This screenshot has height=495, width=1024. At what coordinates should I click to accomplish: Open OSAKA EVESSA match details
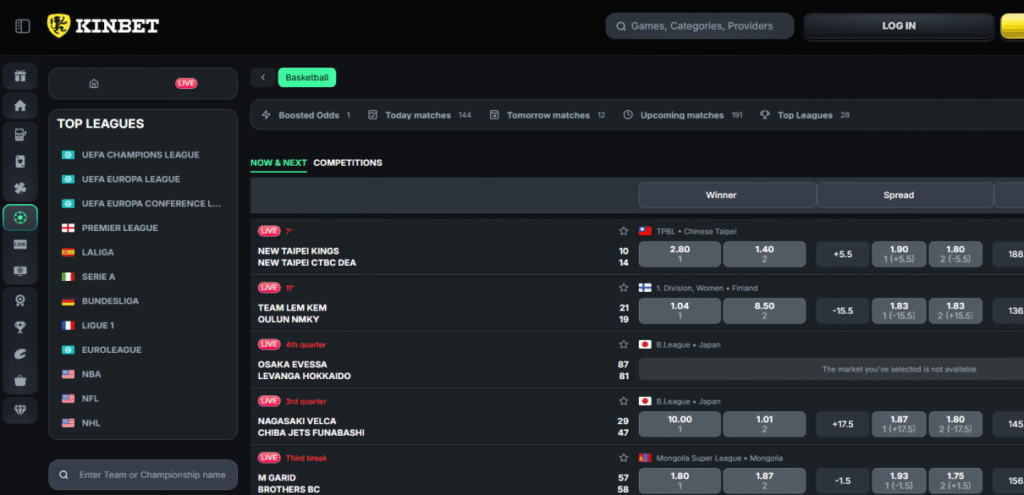click(x=293, y=364)
